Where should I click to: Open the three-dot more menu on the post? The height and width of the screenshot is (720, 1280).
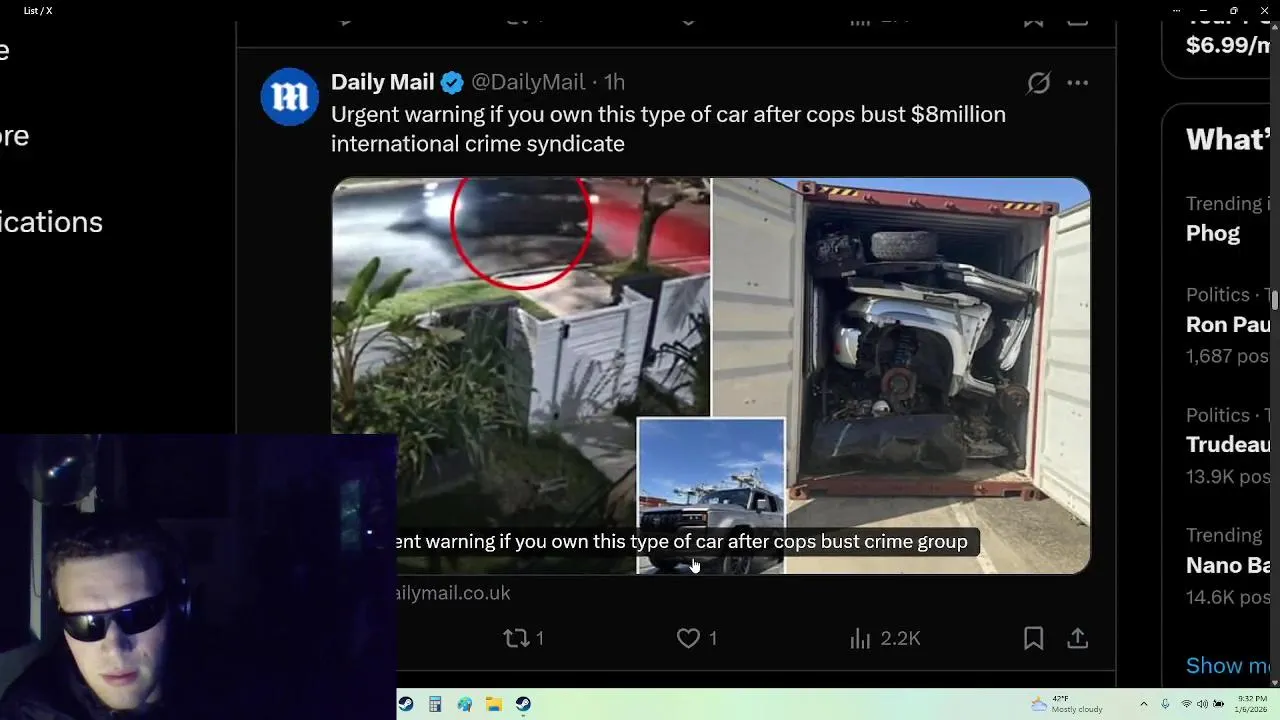tap(1077, 83)
